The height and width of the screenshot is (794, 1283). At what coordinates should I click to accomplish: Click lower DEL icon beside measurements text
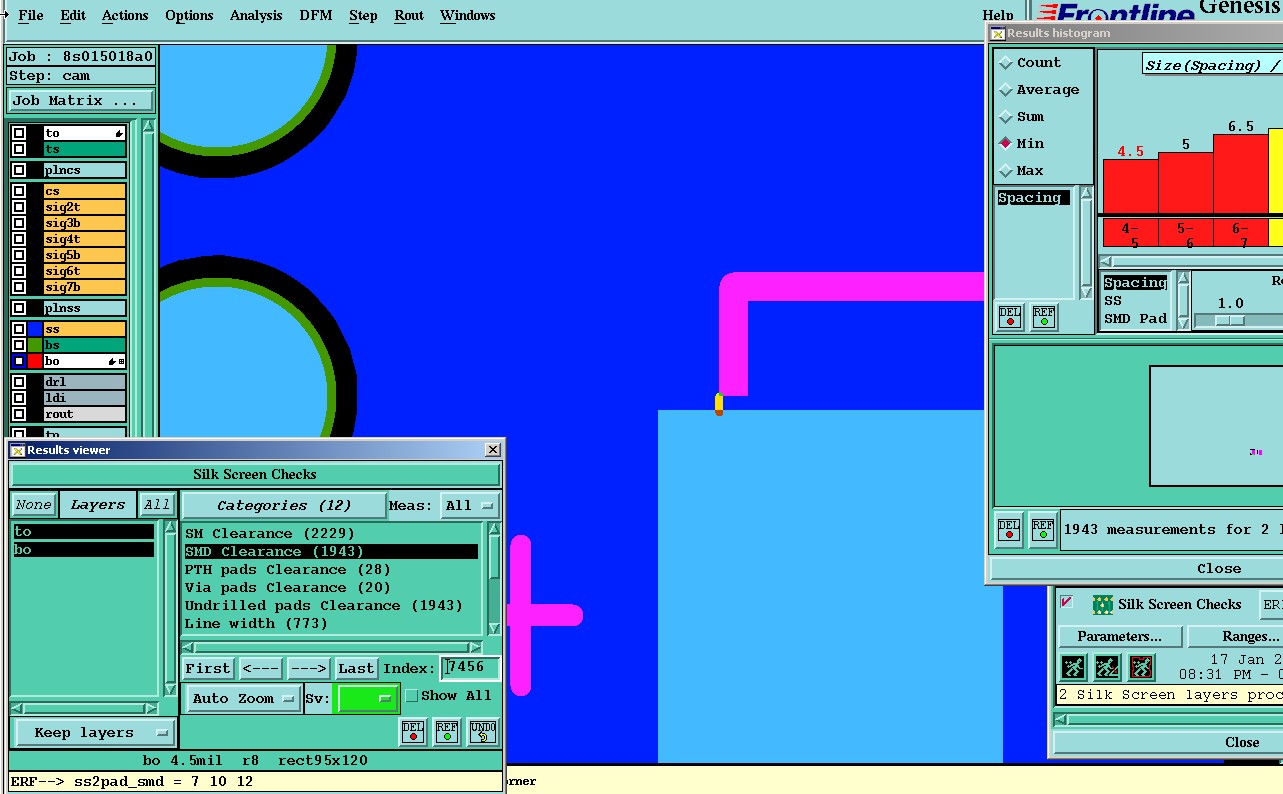click(x=1009, y=530)
